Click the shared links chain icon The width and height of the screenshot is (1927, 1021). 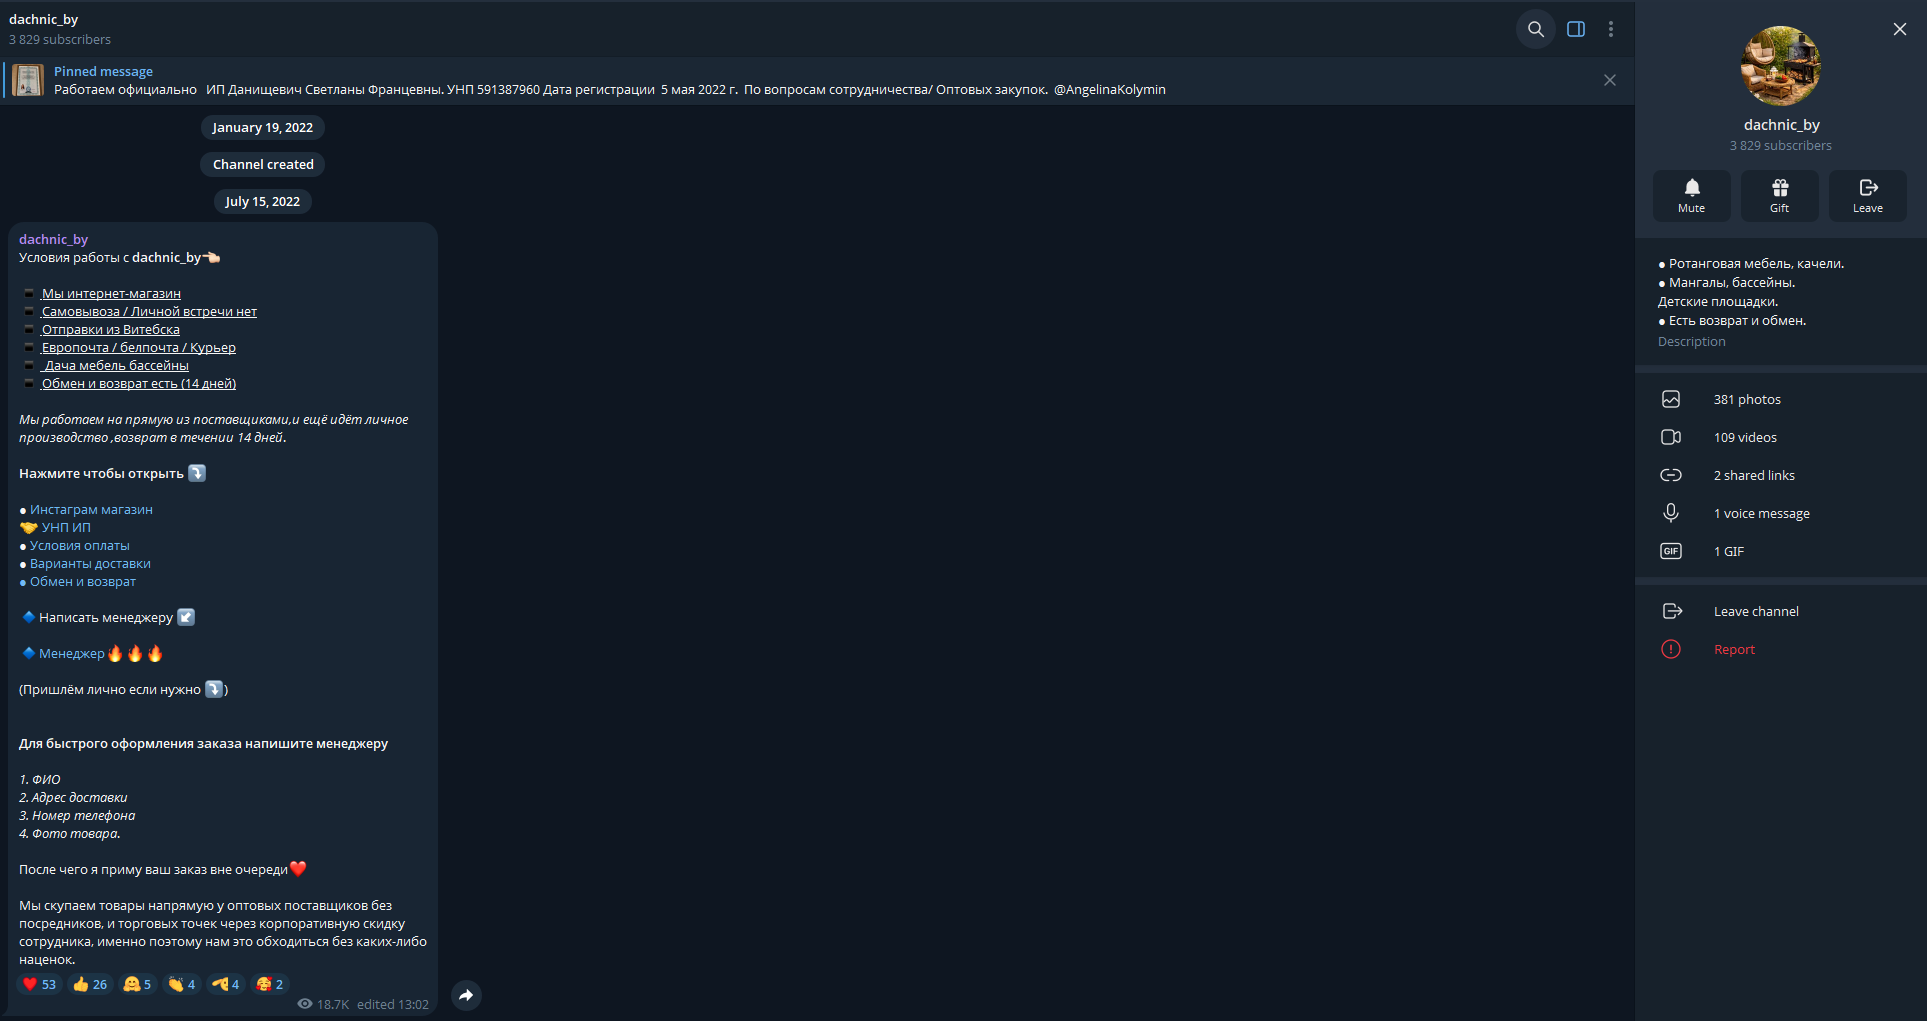(1671, 475)
